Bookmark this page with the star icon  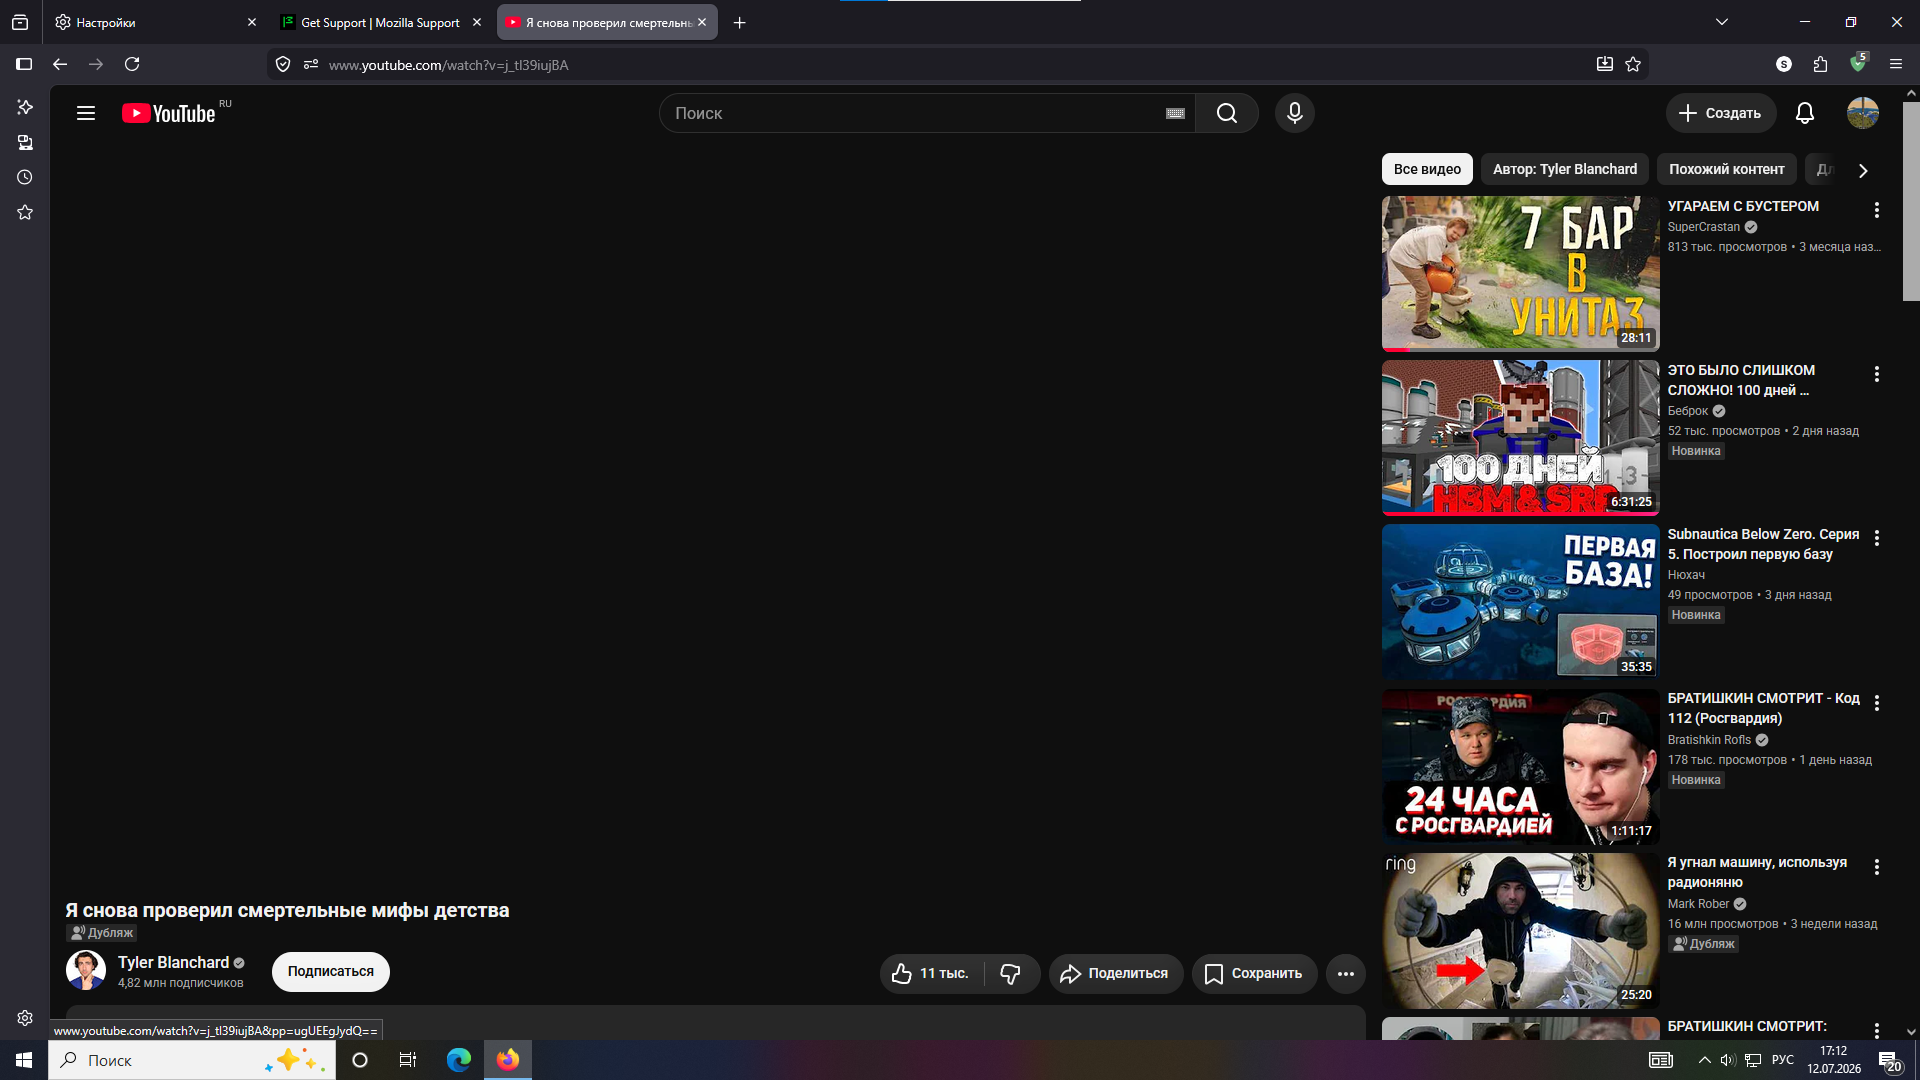pos(1633,64)
